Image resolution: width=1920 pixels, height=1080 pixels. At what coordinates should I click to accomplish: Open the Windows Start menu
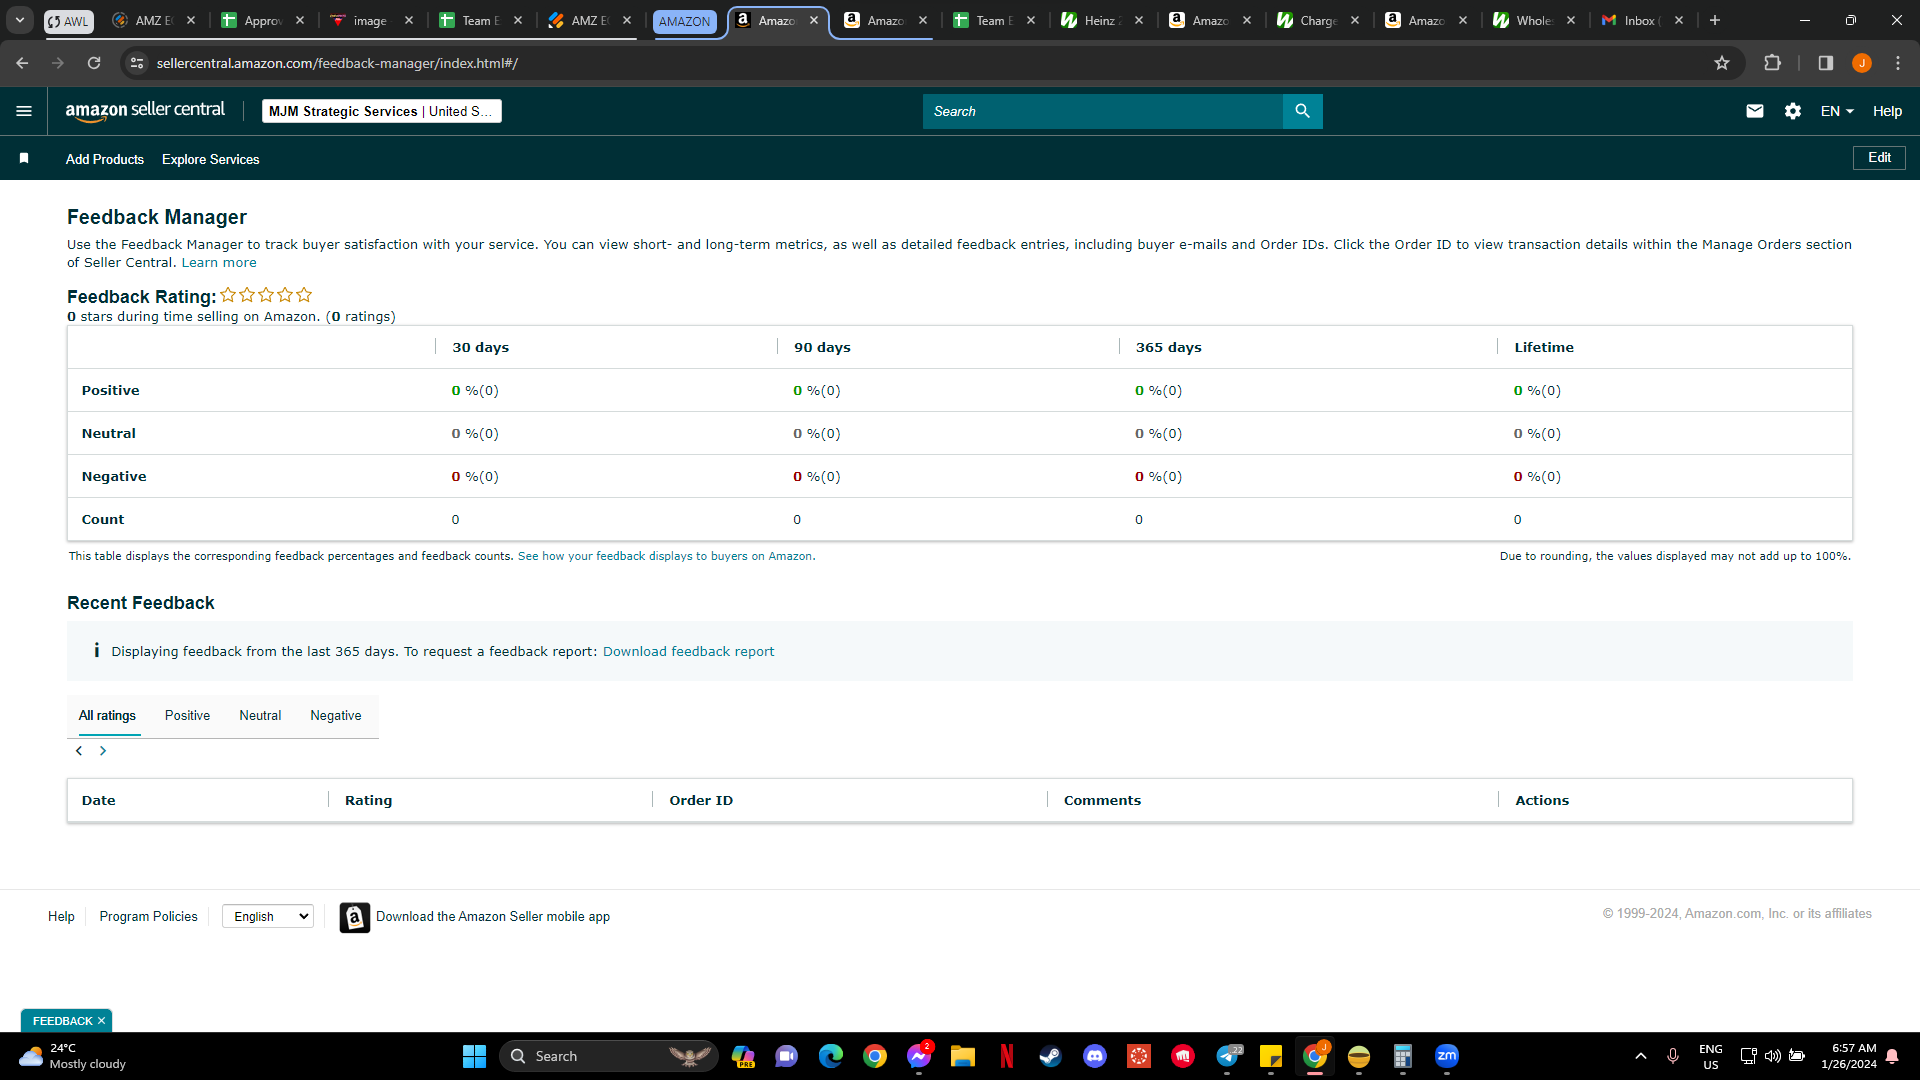[474, 1056]
